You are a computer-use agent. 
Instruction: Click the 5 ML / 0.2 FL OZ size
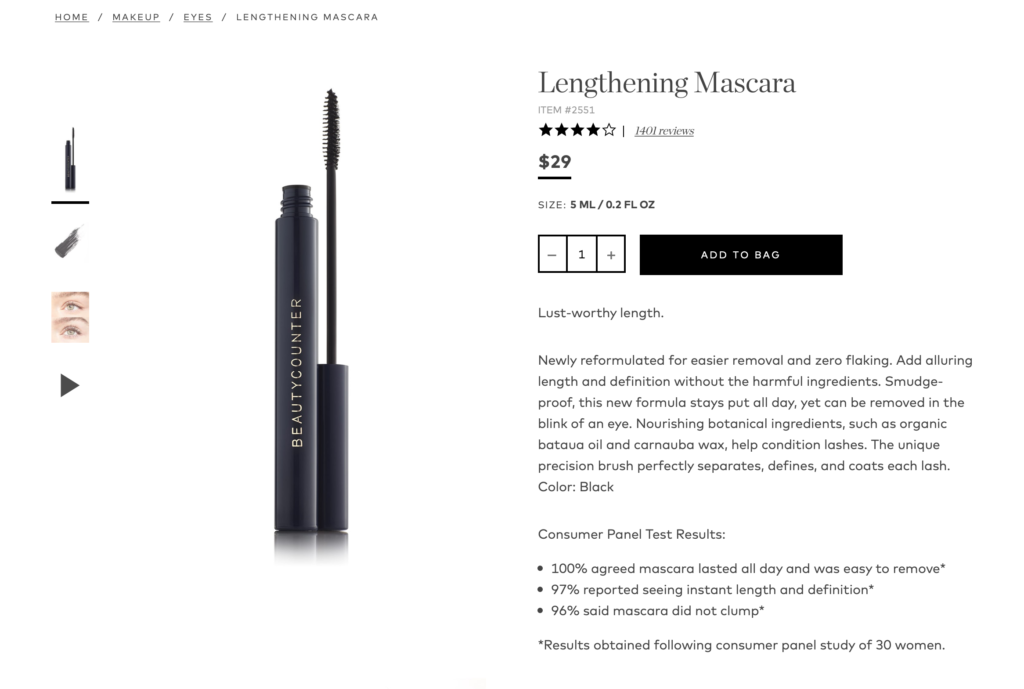tap(612, 204)
